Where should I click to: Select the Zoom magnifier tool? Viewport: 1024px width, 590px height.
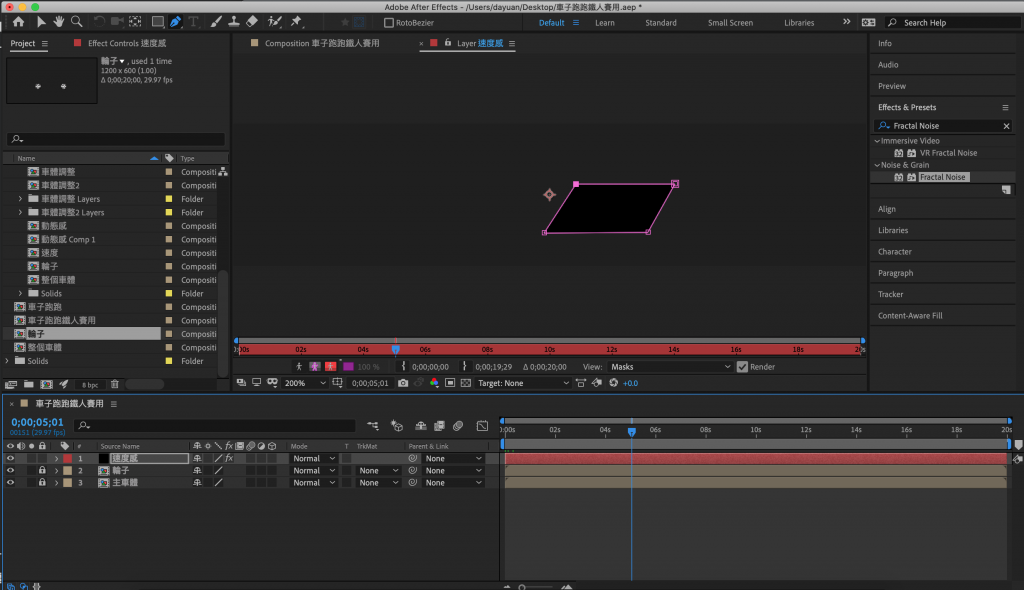pos(76,22)
